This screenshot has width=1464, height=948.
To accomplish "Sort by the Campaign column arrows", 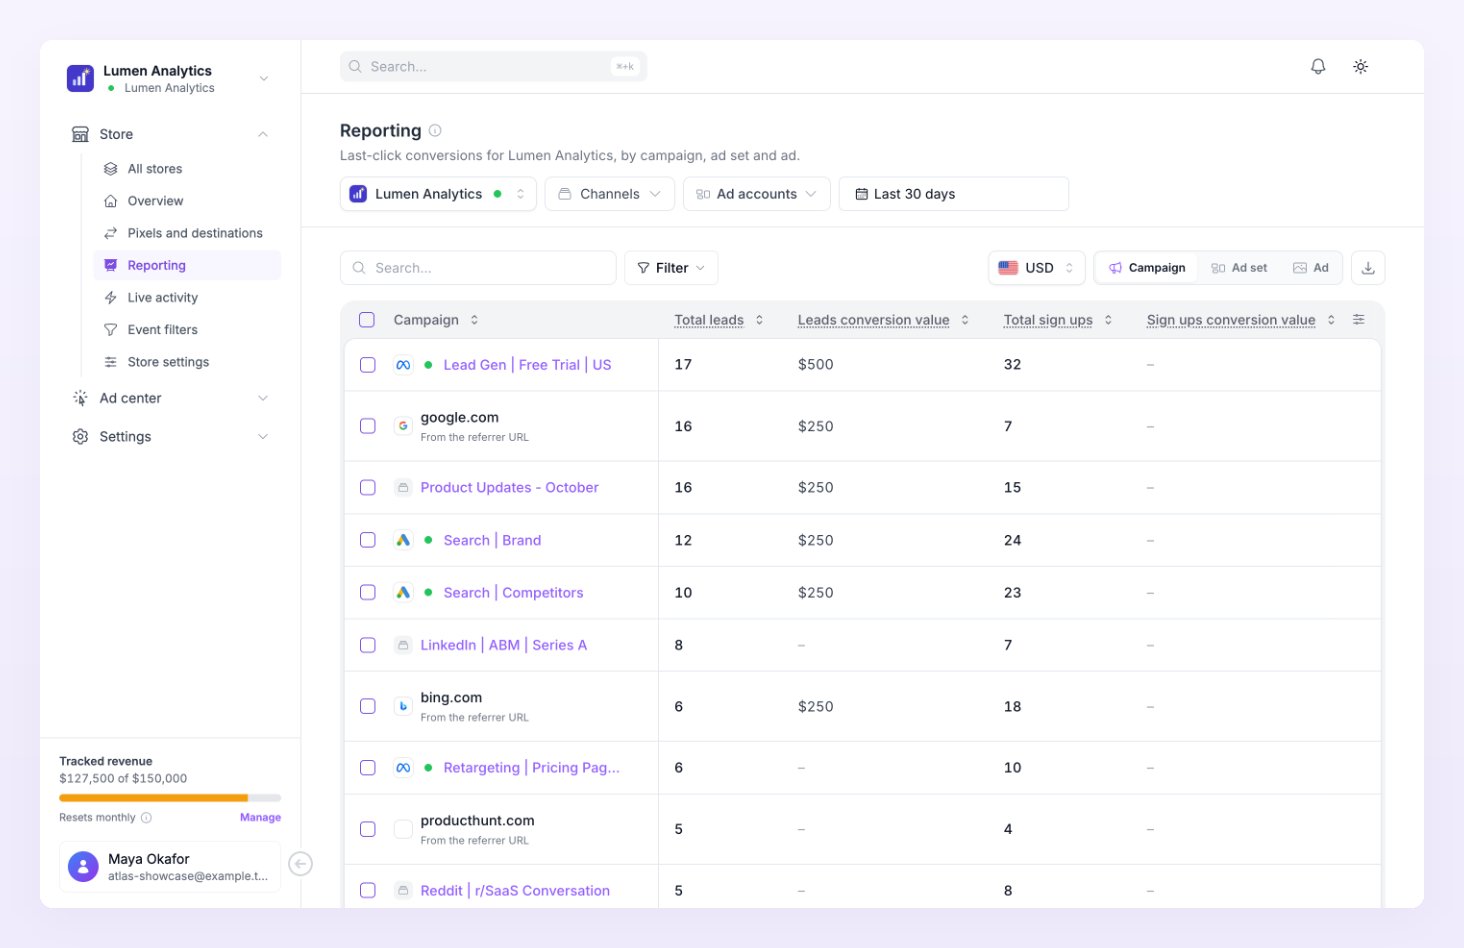I will pos(474,320).
